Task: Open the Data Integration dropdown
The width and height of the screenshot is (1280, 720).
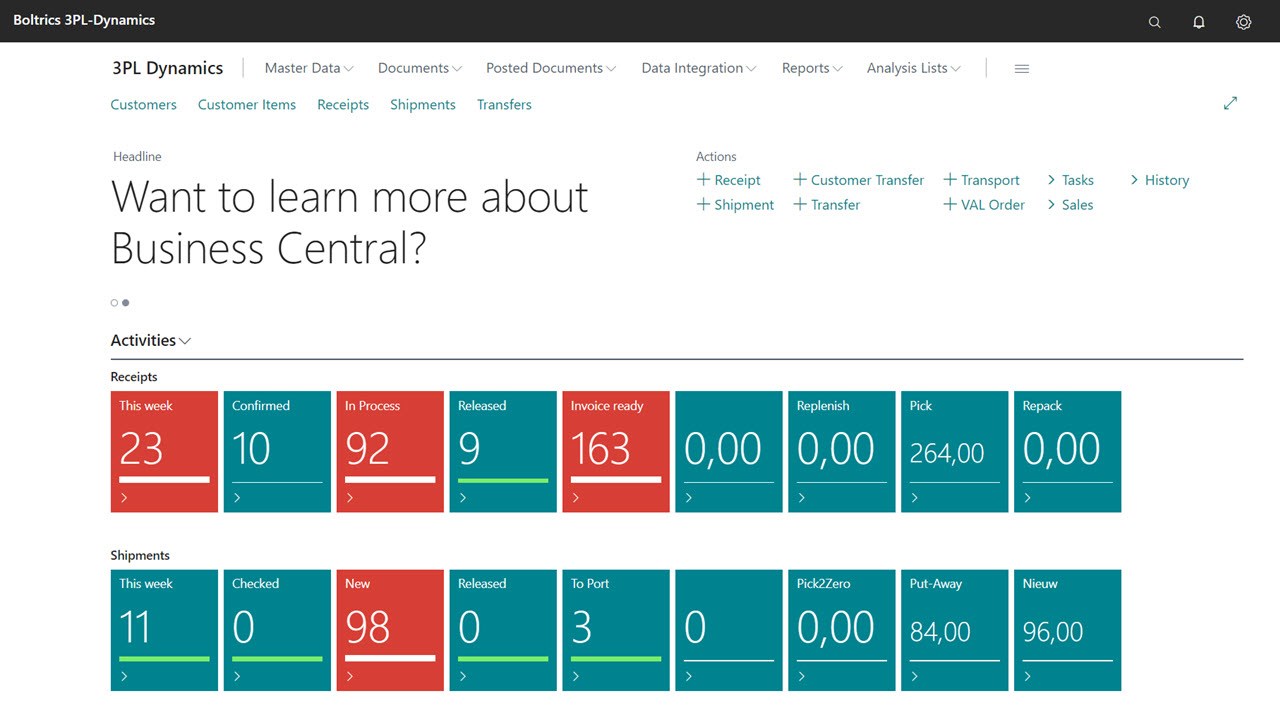Action: coord(699,68)
